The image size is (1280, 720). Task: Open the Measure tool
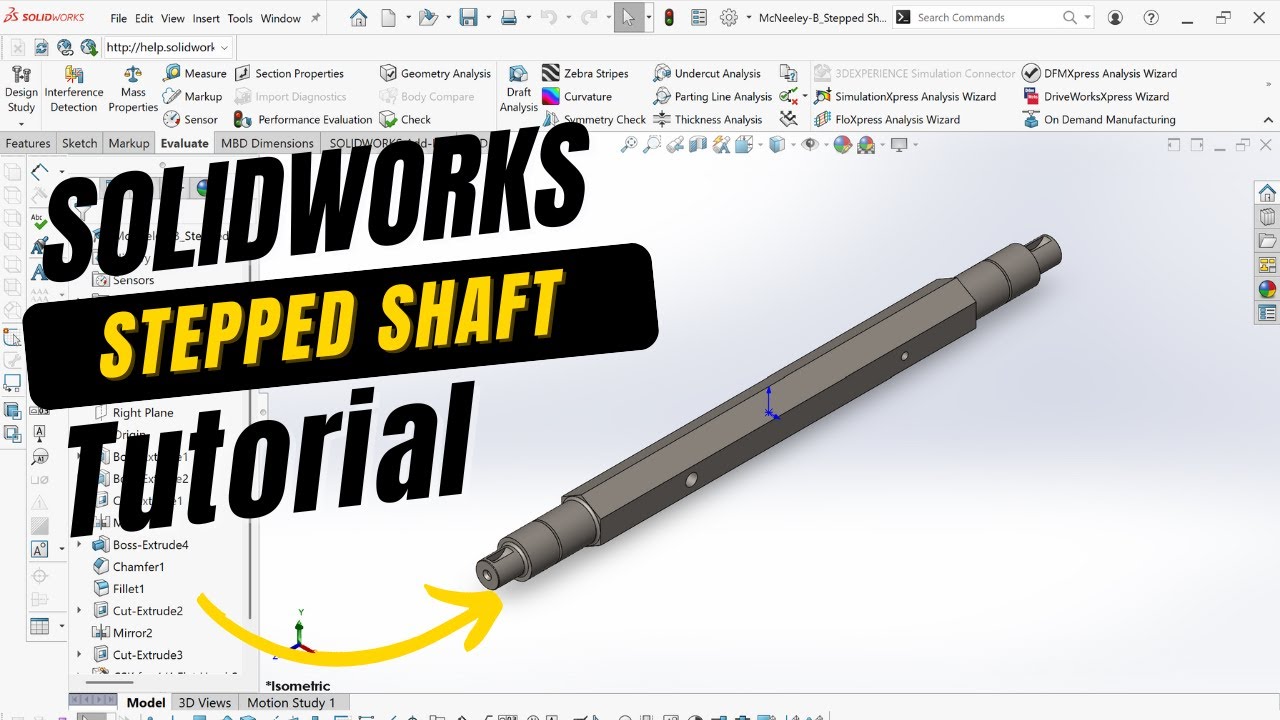[x=195, y=73]
